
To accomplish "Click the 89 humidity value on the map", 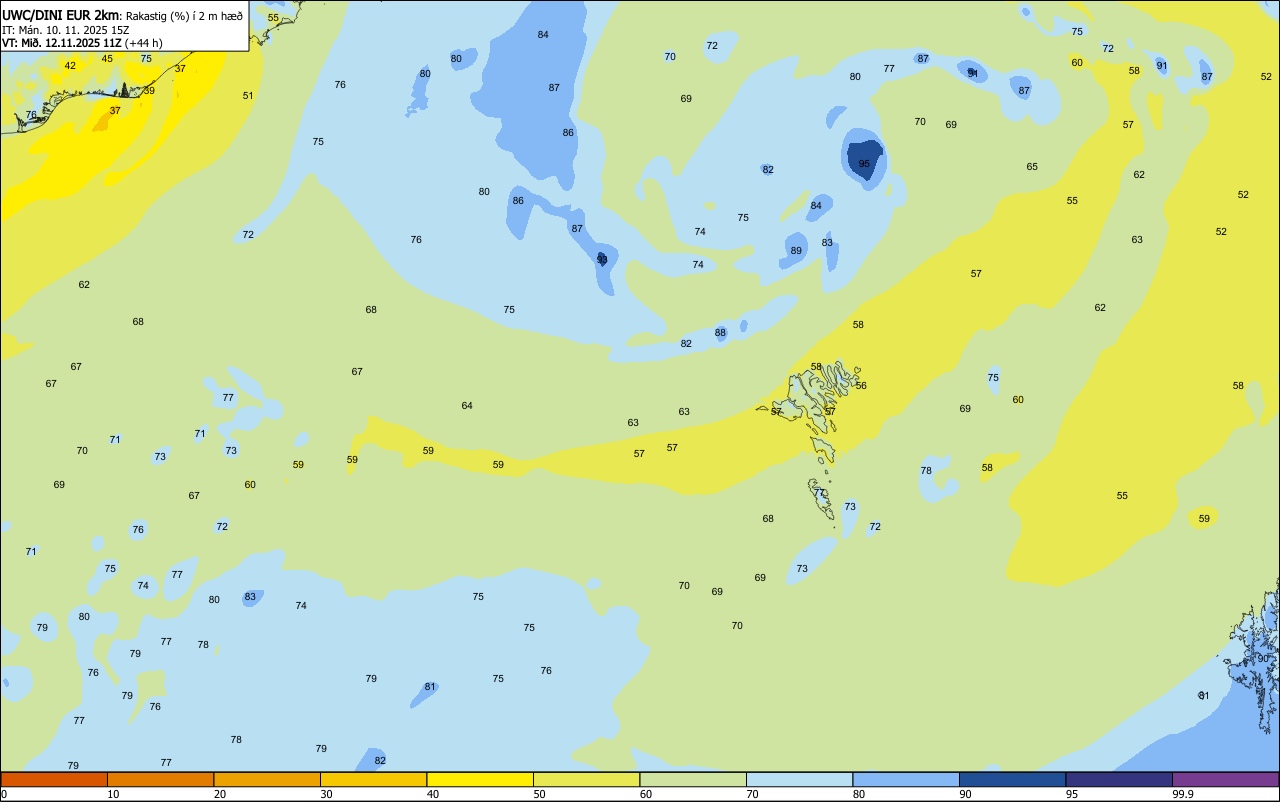I will [x=796, y=251].
